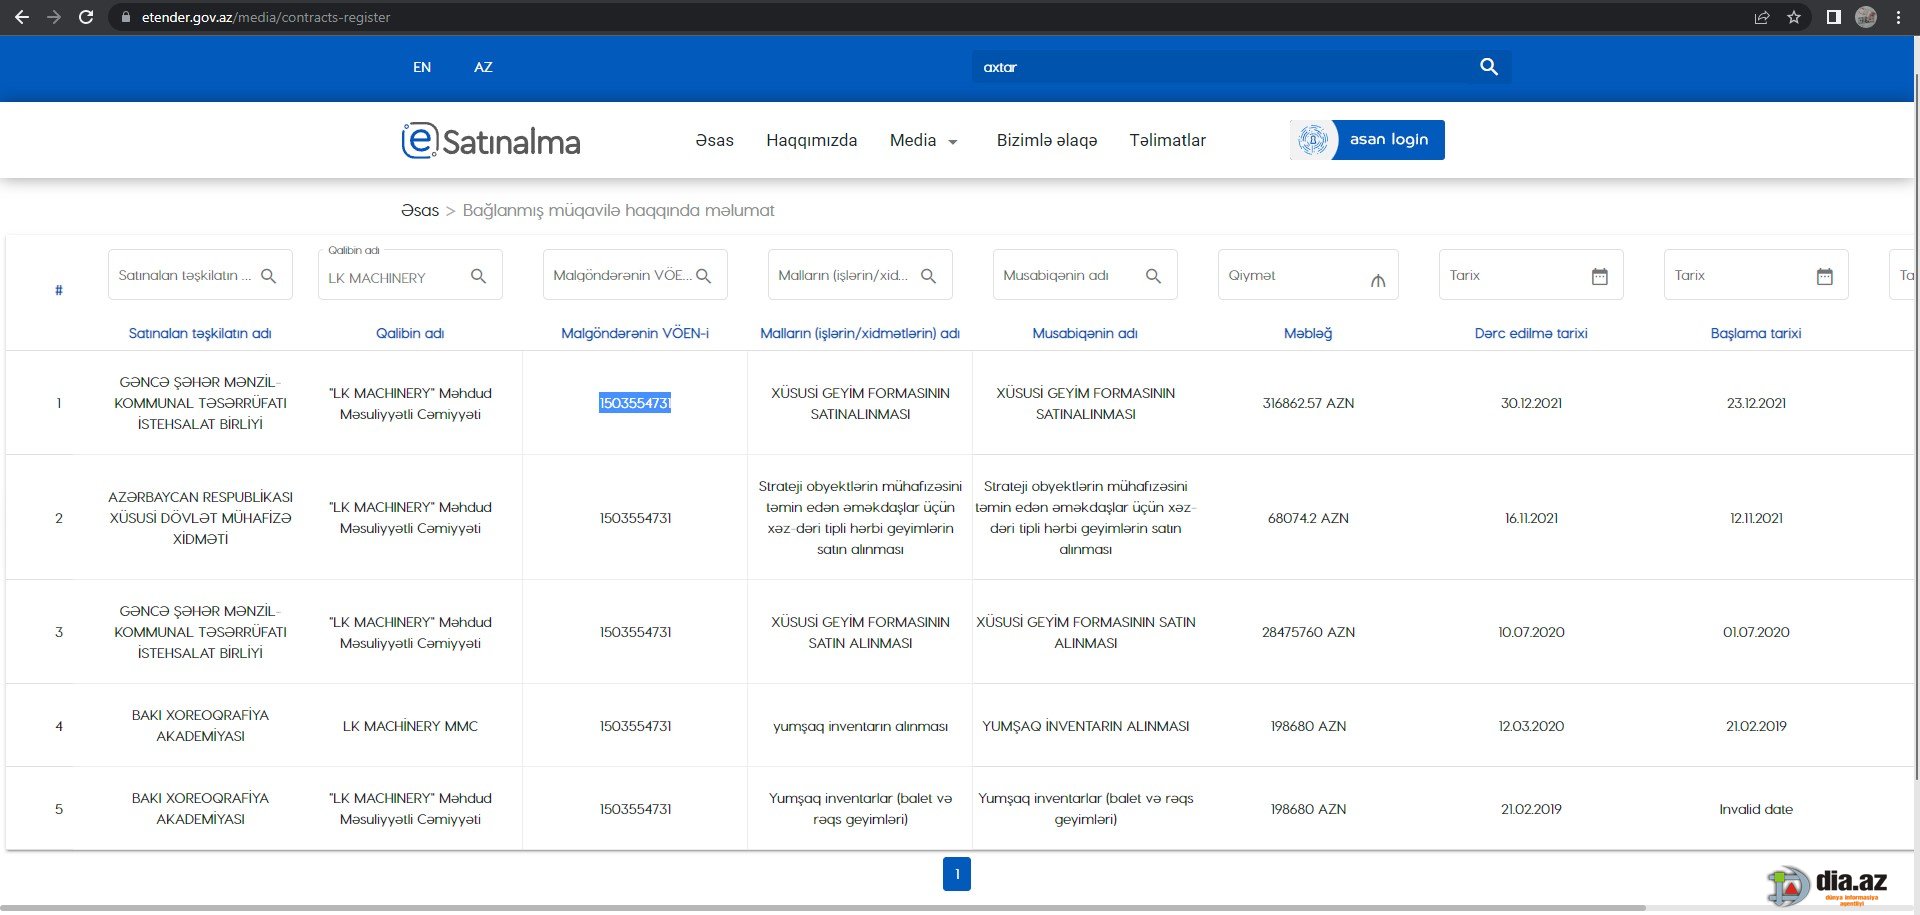Image resolution: width=1920 pixels, height=915 pixels.
Task: Click the amount 316862.57 AZN
Action: coord(1308,403)
